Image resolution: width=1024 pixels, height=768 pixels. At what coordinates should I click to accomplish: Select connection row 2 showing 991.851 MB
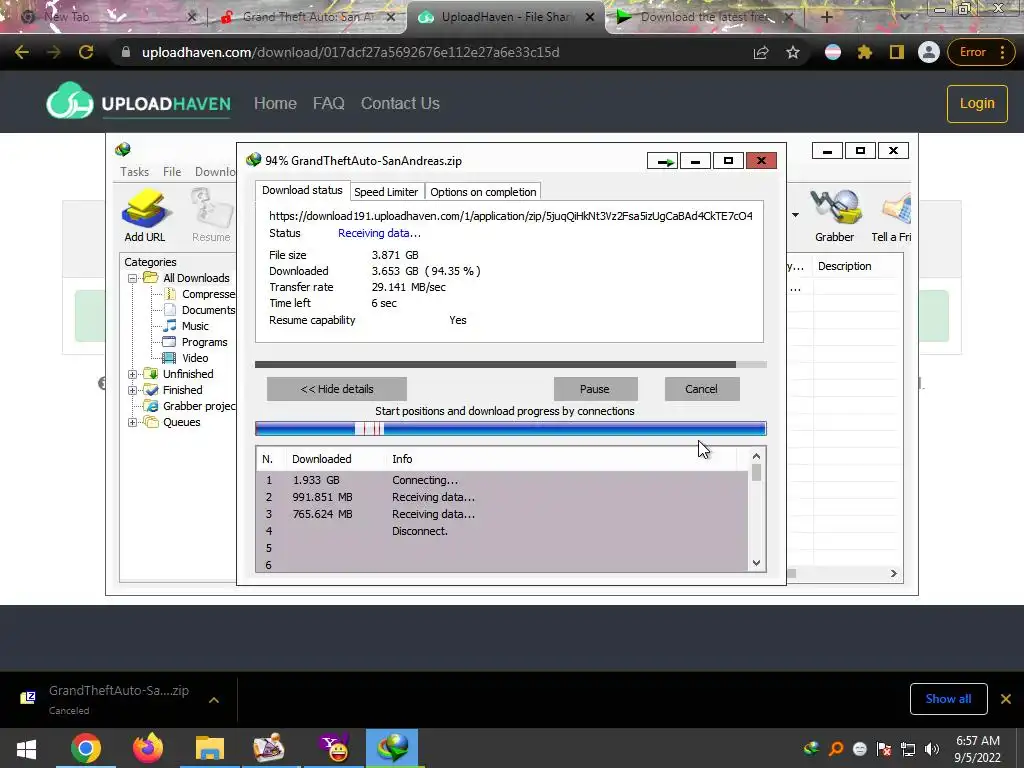502,497
